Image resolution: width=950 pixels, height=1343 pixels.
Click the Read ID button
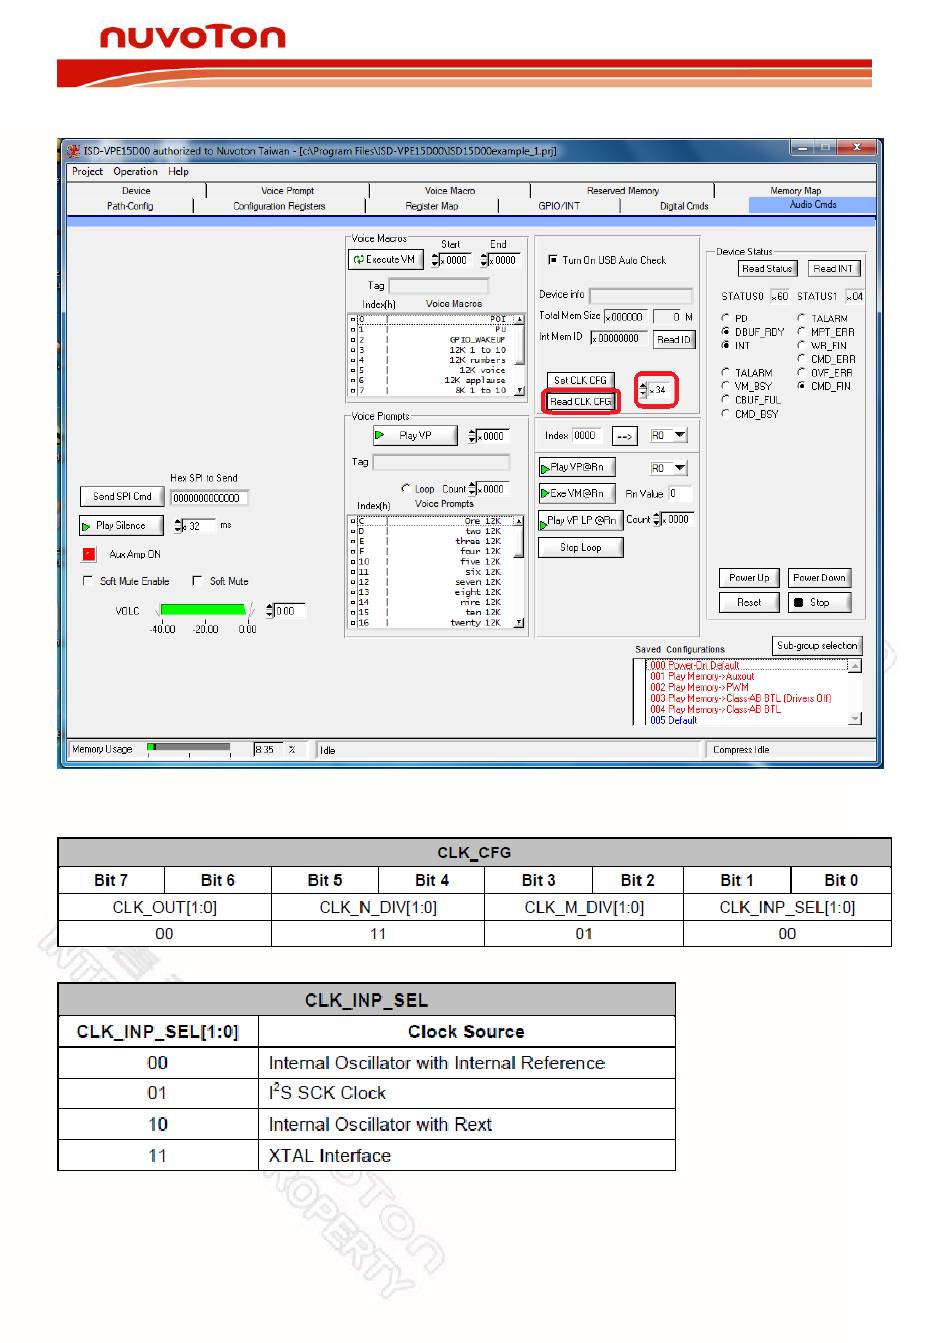coord(674,340)
